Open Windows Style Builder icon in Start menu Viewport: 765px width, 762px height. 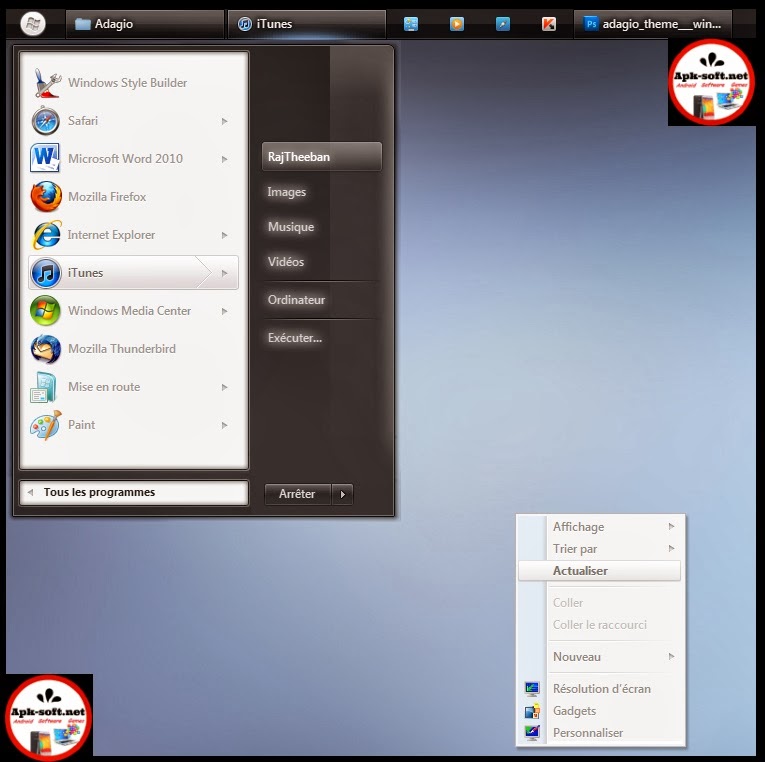click(x=46, y=83)
